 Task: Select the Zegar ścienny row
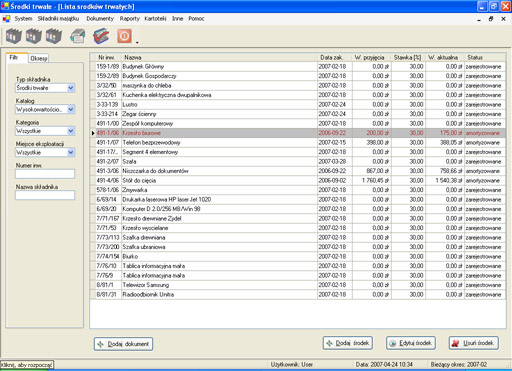[298, 114]
